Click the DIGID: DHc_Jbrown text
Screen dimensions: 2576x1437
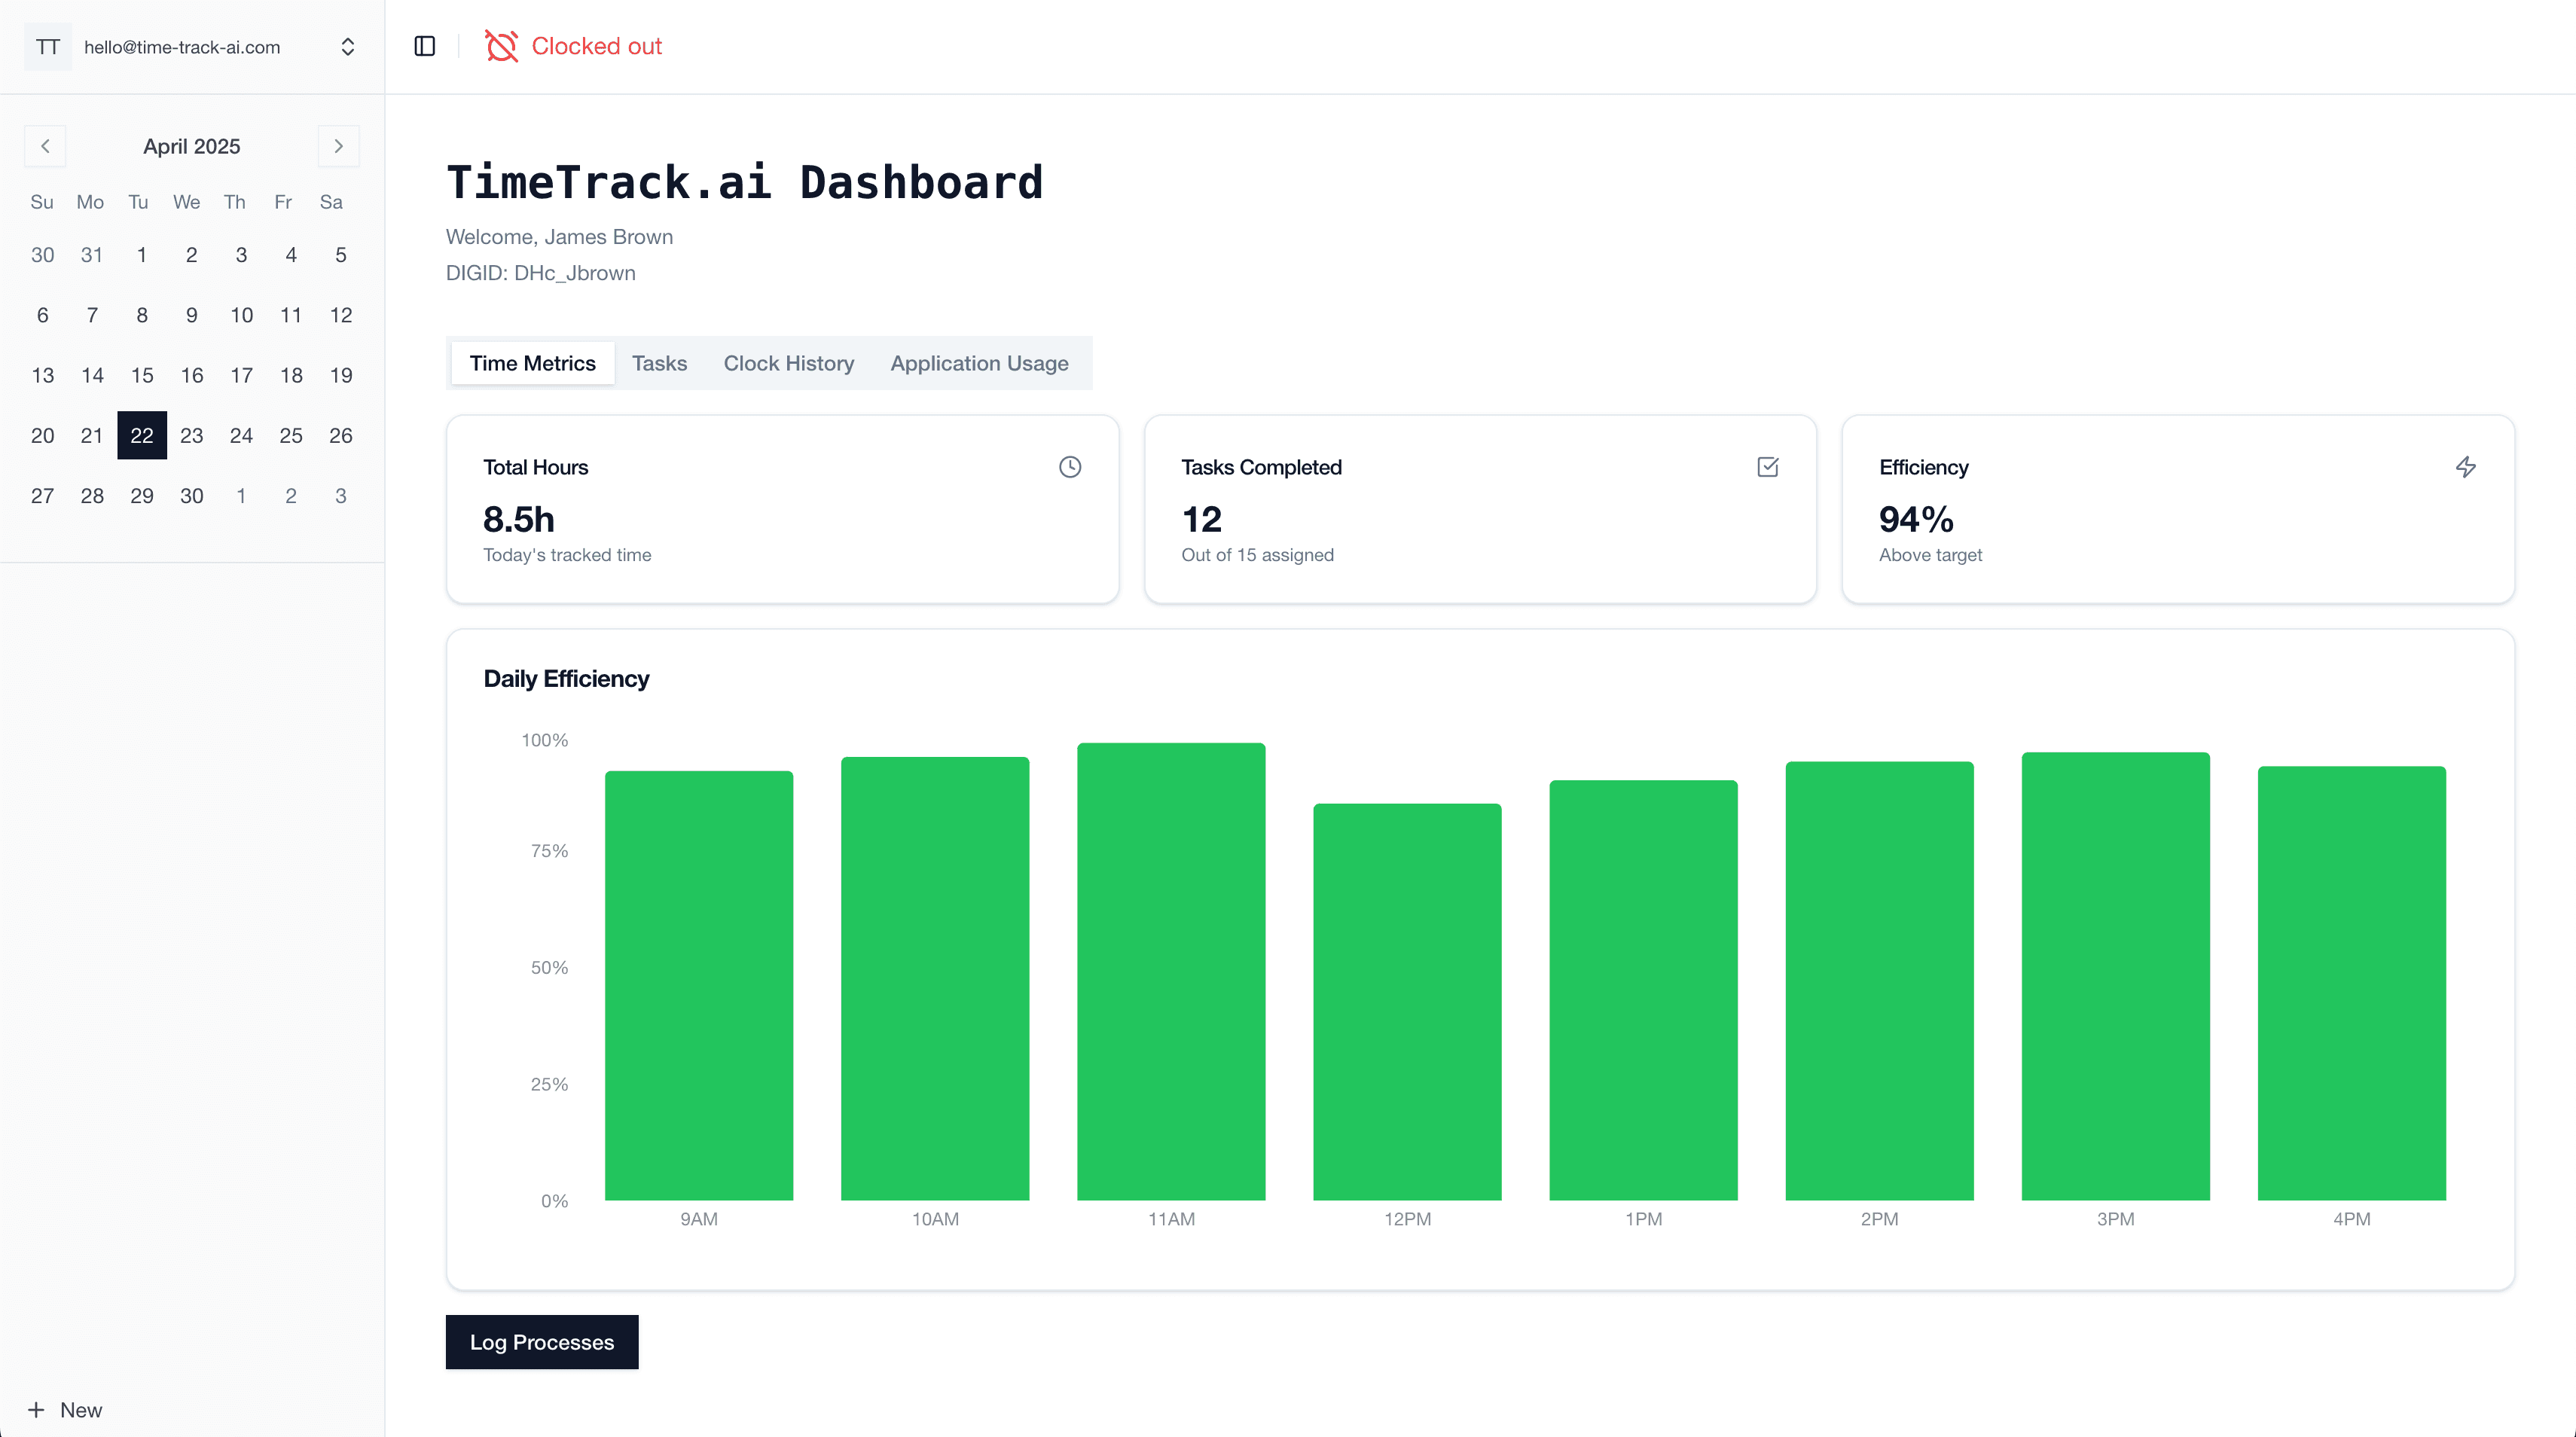point(541,273)
